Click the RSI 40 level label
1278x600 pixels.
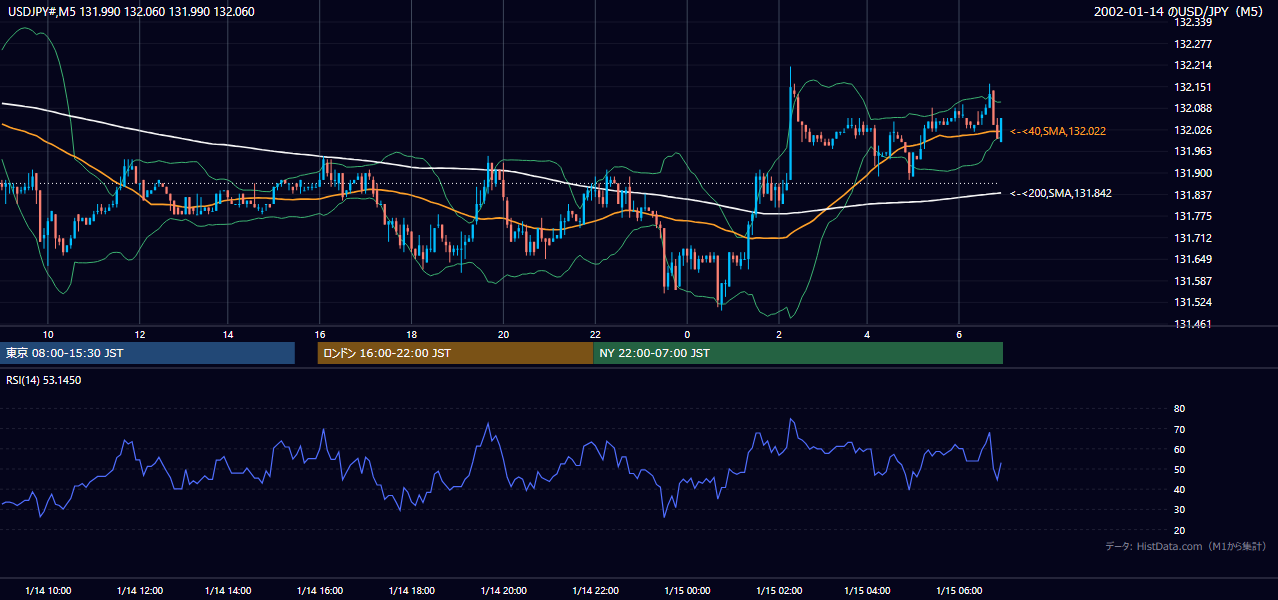pos(1179,489)
